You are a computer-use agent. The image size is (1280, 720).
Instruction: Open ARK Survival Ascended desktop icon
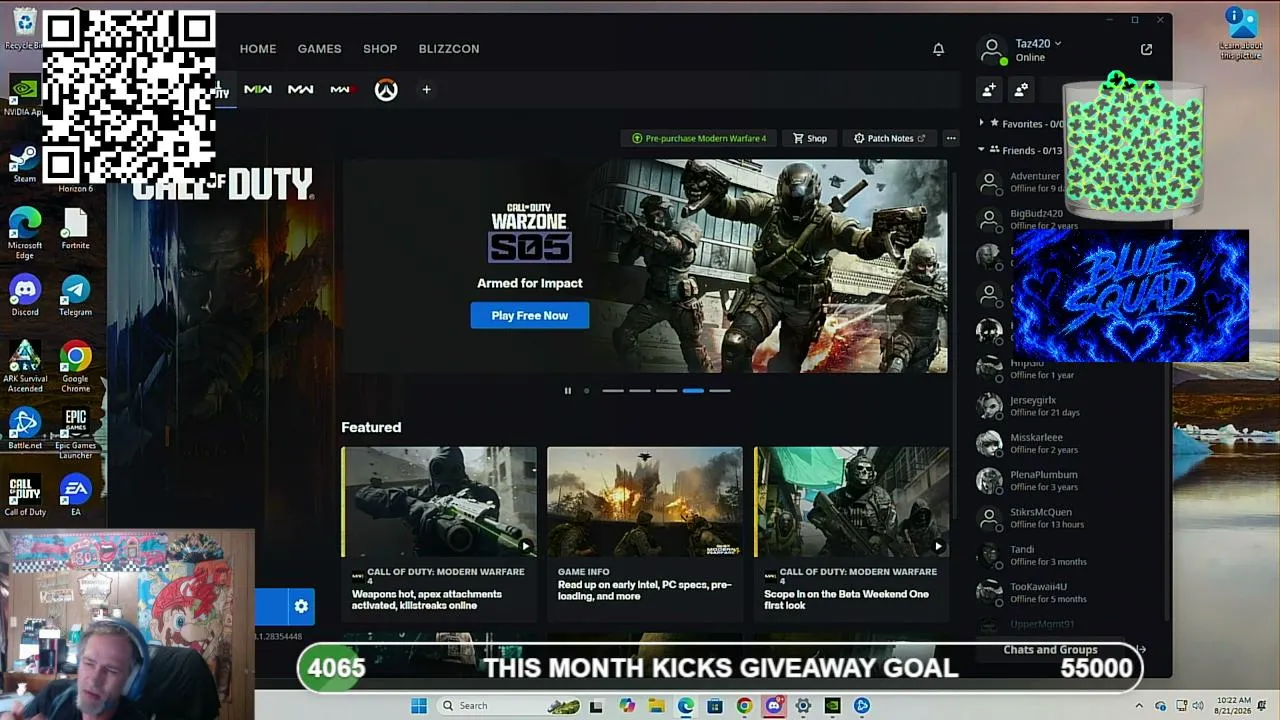[25, 366]
